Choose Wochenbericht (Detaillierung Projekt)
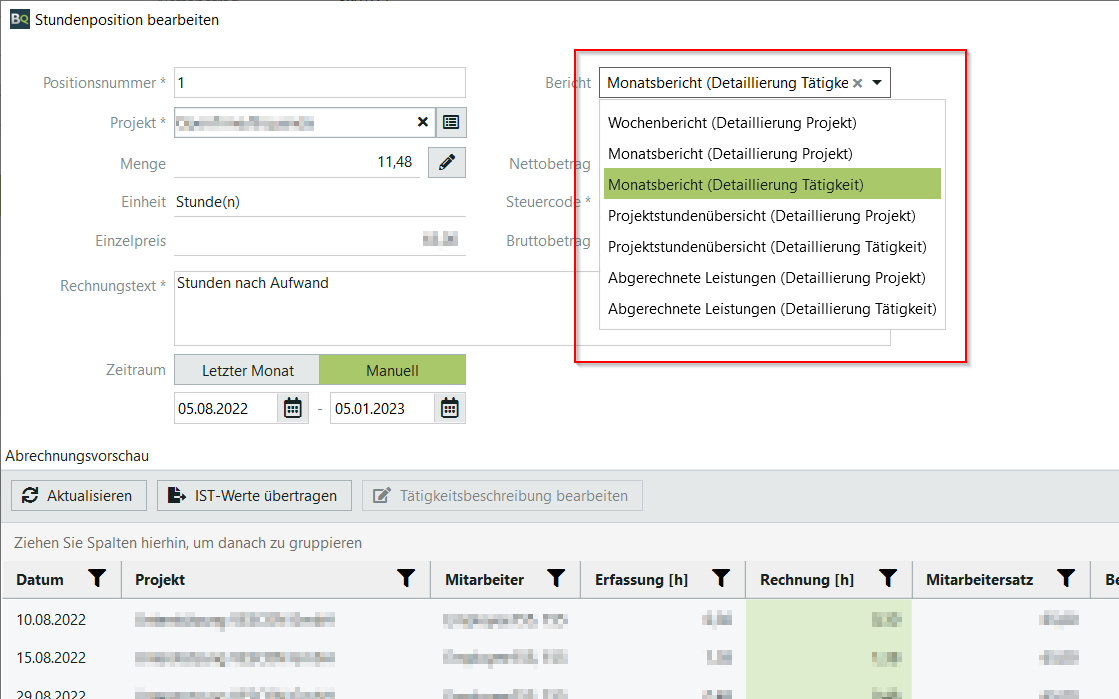 [732, 123]
